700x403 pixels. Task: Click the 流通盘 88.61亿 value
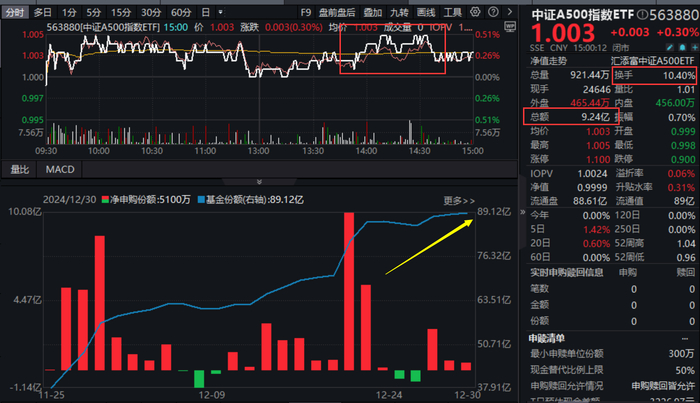[590, 201]
